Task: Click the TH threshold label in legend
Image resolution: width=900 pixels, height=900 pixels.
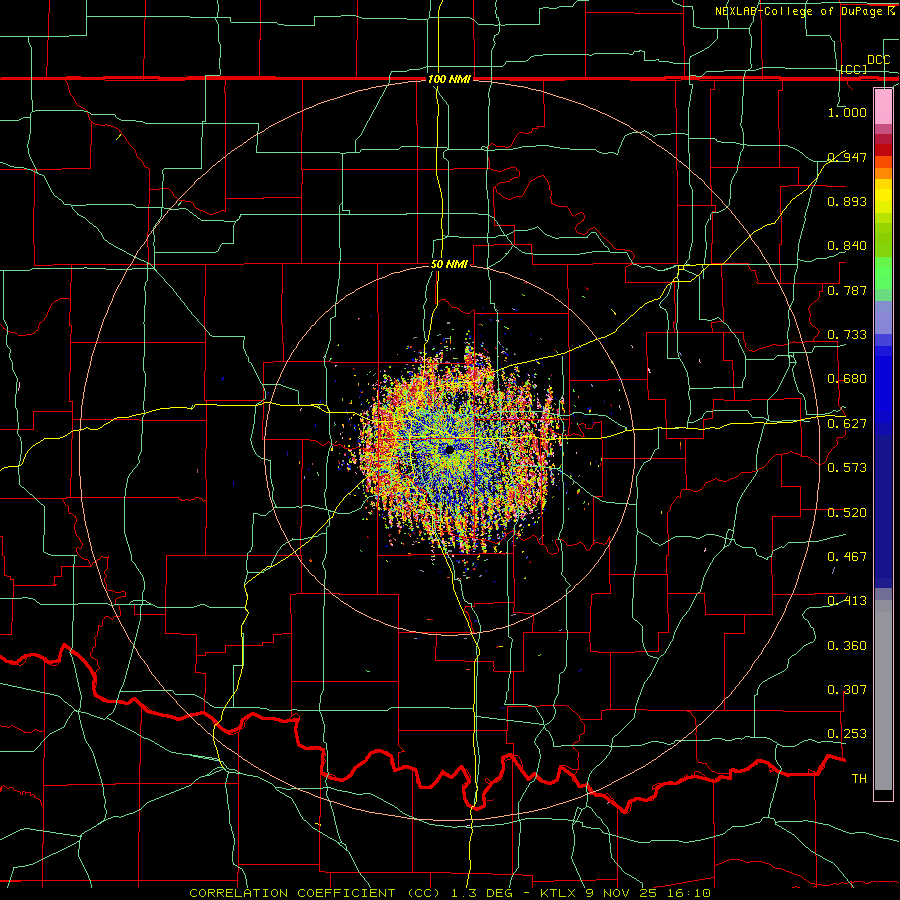Action: (x=859, y=779)
